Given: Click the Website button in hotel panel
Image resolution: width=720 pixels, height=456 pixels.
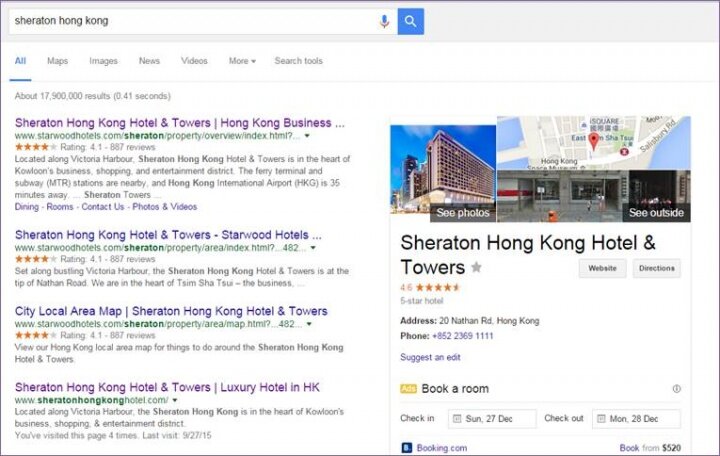Looking at the screenshot, I should pos(602,268).
